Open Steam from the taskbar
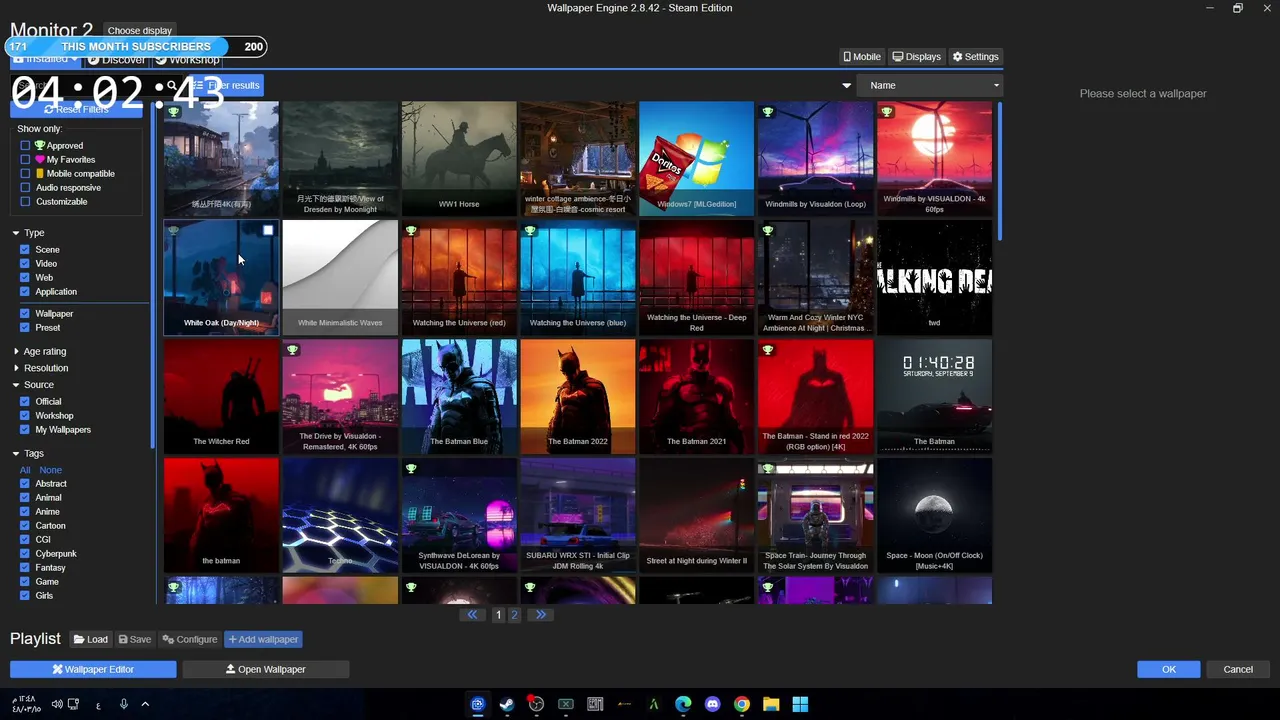The width and height of the screenshot is (1280, 720). [x=507, y=704]
